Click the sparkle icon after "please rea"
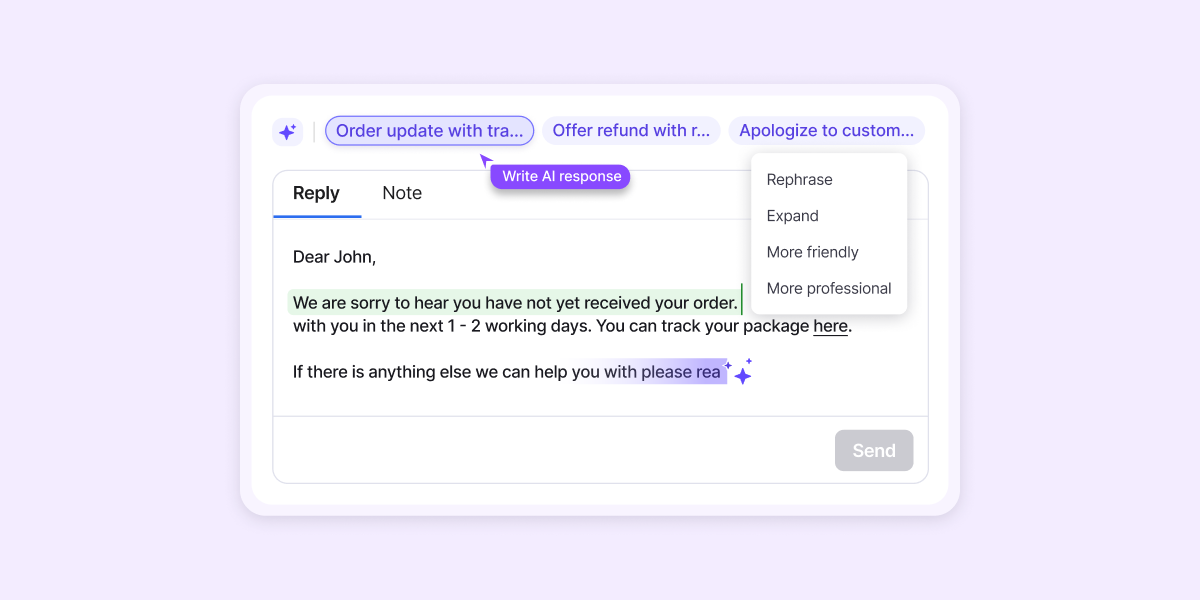This screenshot has height=600, width=1200. tap(741, 372)
